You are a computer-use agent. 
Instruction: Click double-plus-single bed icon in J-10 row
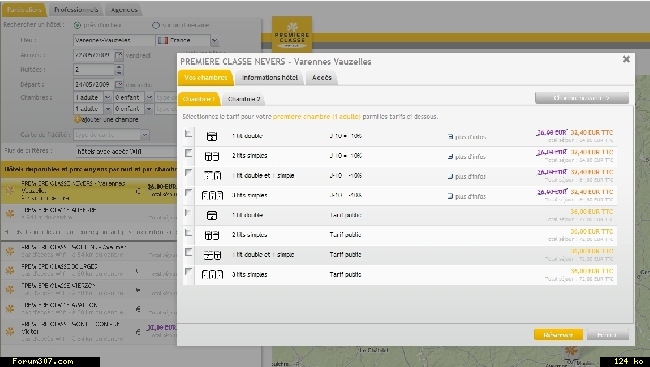212,176
